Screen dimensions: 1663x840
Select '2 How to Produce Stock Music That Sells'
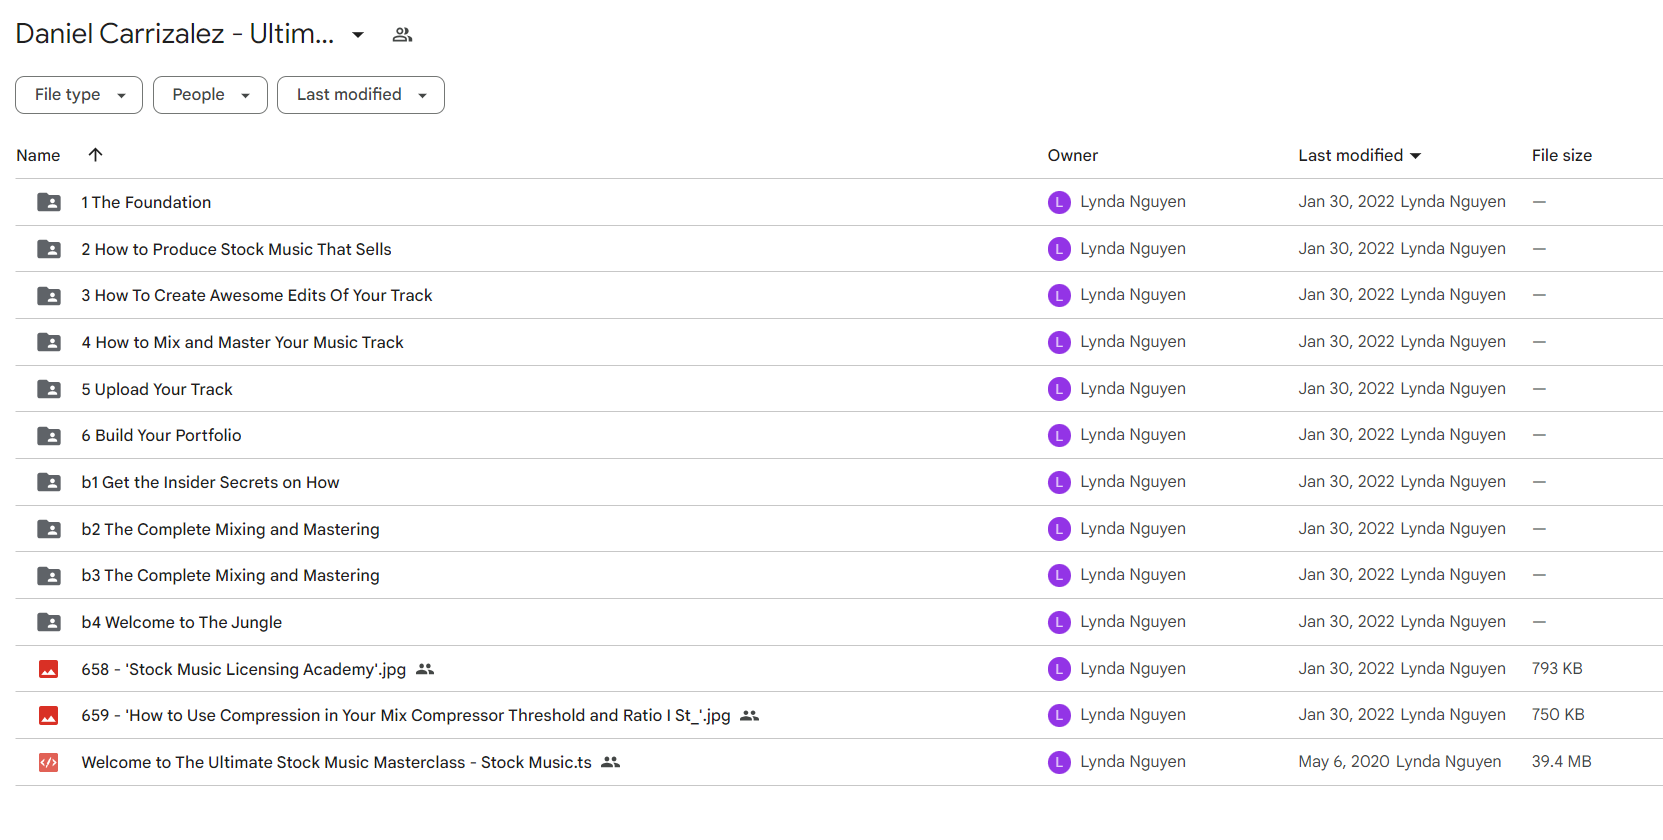(x=236, y=249)
